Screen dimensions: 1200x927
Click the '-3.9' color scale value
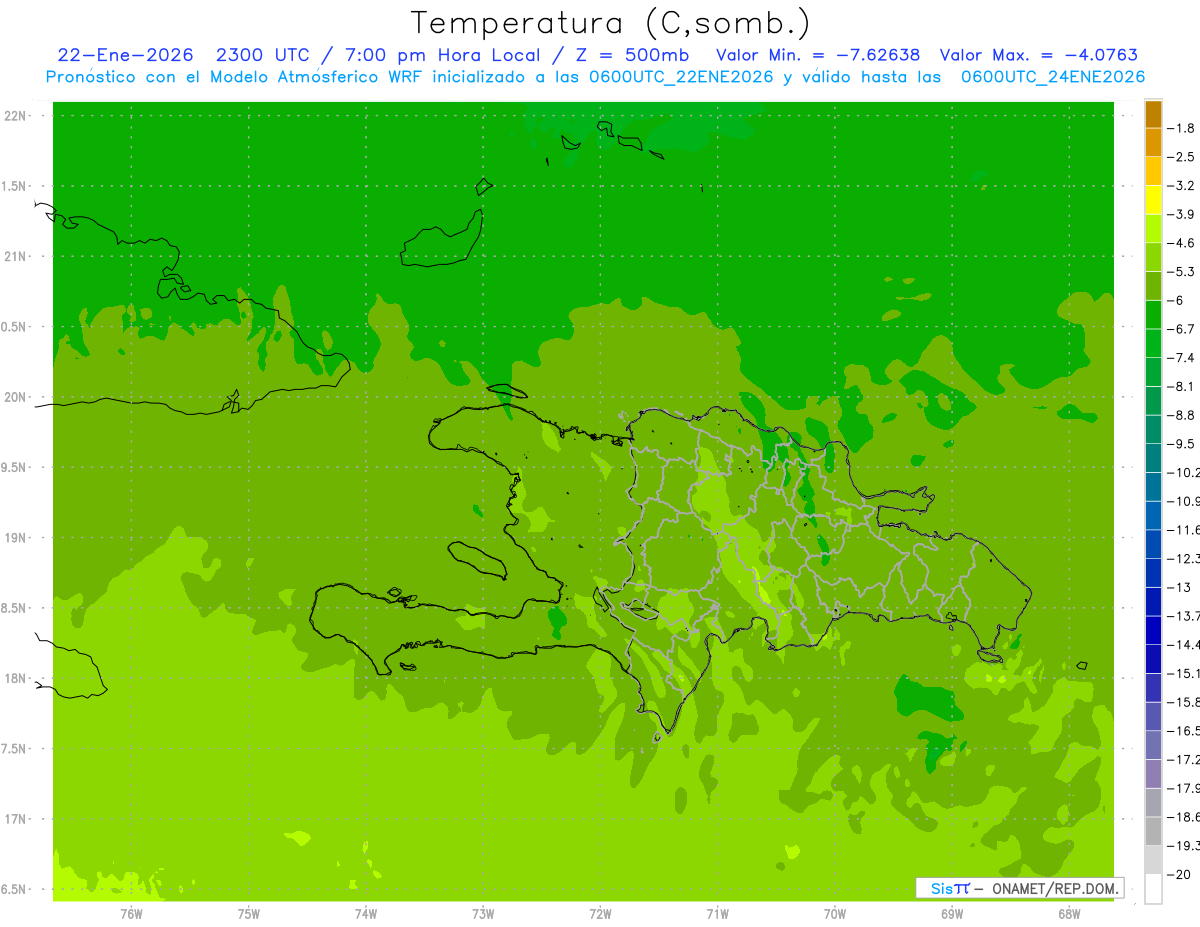pyautogui.click(x=1180, y=214)
